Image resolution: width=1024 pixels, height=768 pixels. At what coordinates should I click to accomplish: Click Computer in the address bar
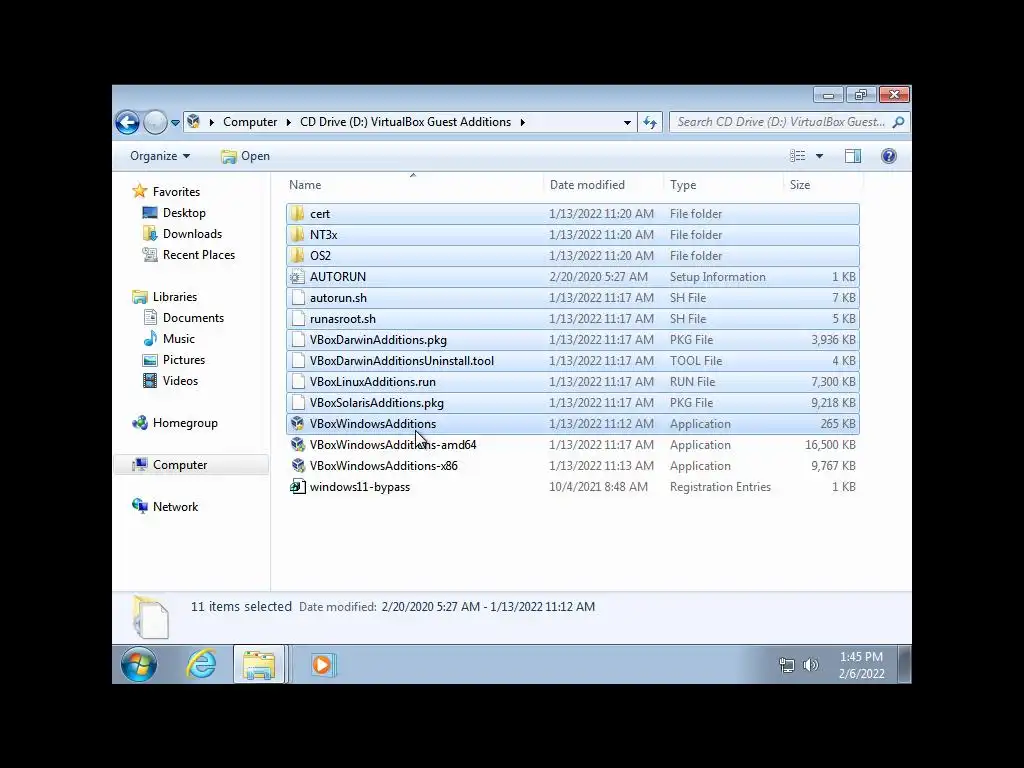click(x=250, y=122)
